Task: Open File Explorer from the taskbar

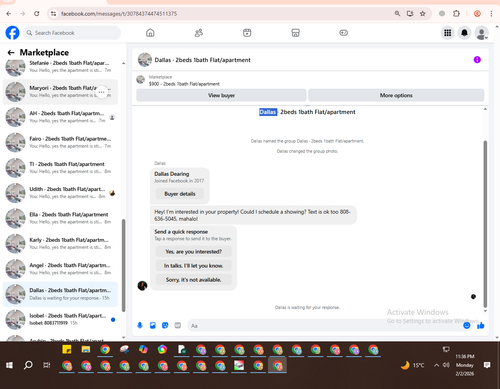Action: click(86, 349)
